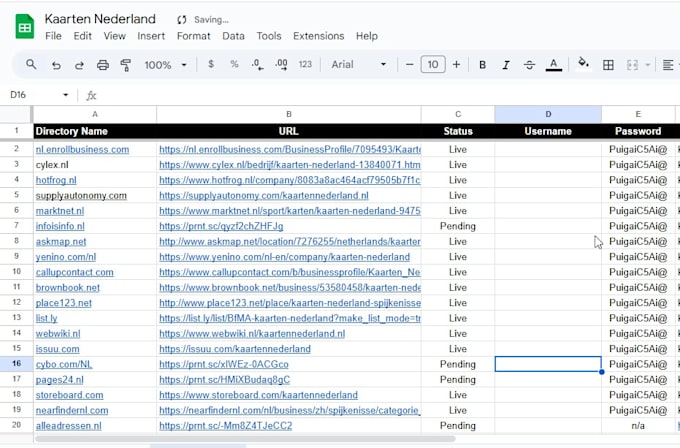Select row 16 header

tap(16, 364)
